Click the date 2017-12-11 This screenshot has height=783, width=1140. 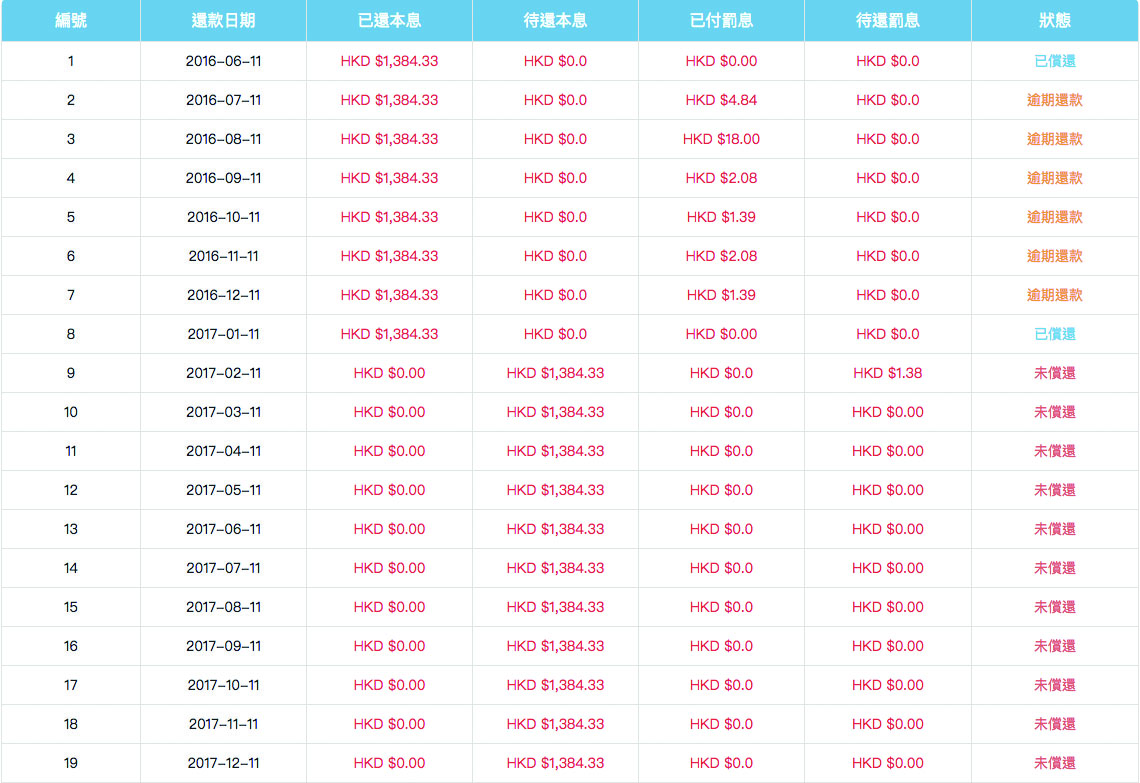click(x=223, y=763)
